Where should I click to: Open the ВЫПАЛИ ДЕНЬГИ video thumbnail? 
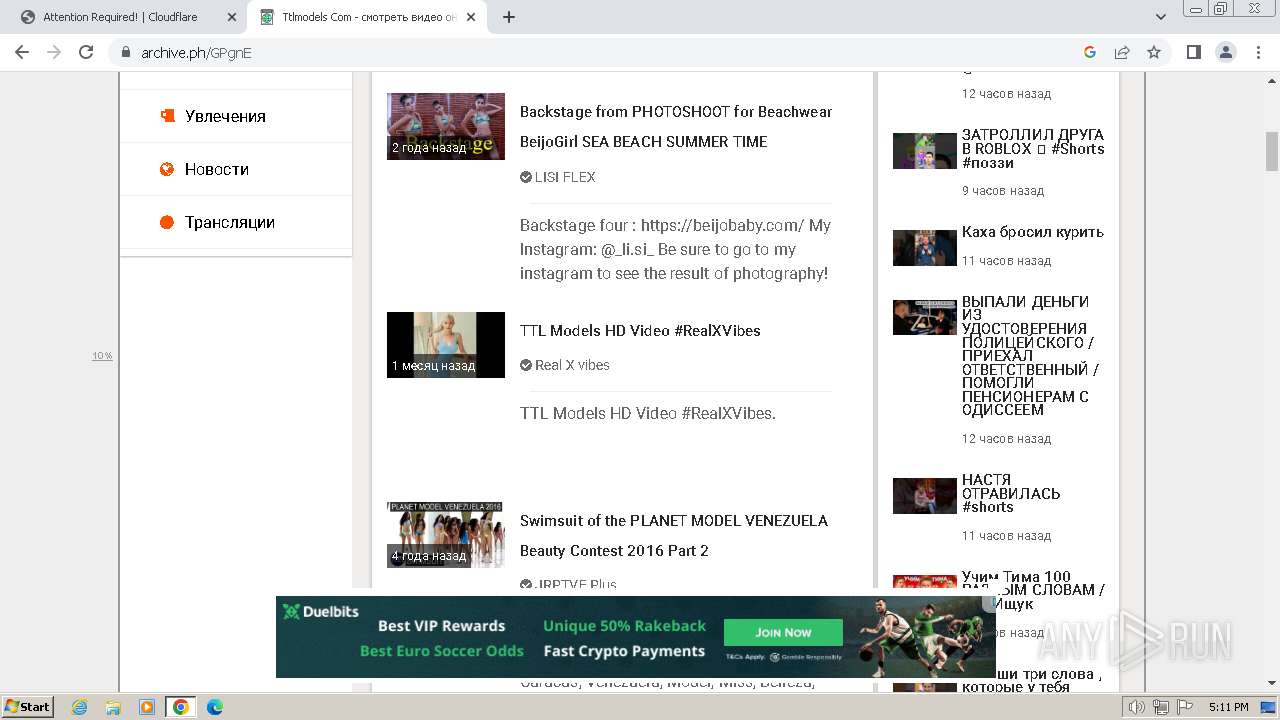[x=925, y=317]
